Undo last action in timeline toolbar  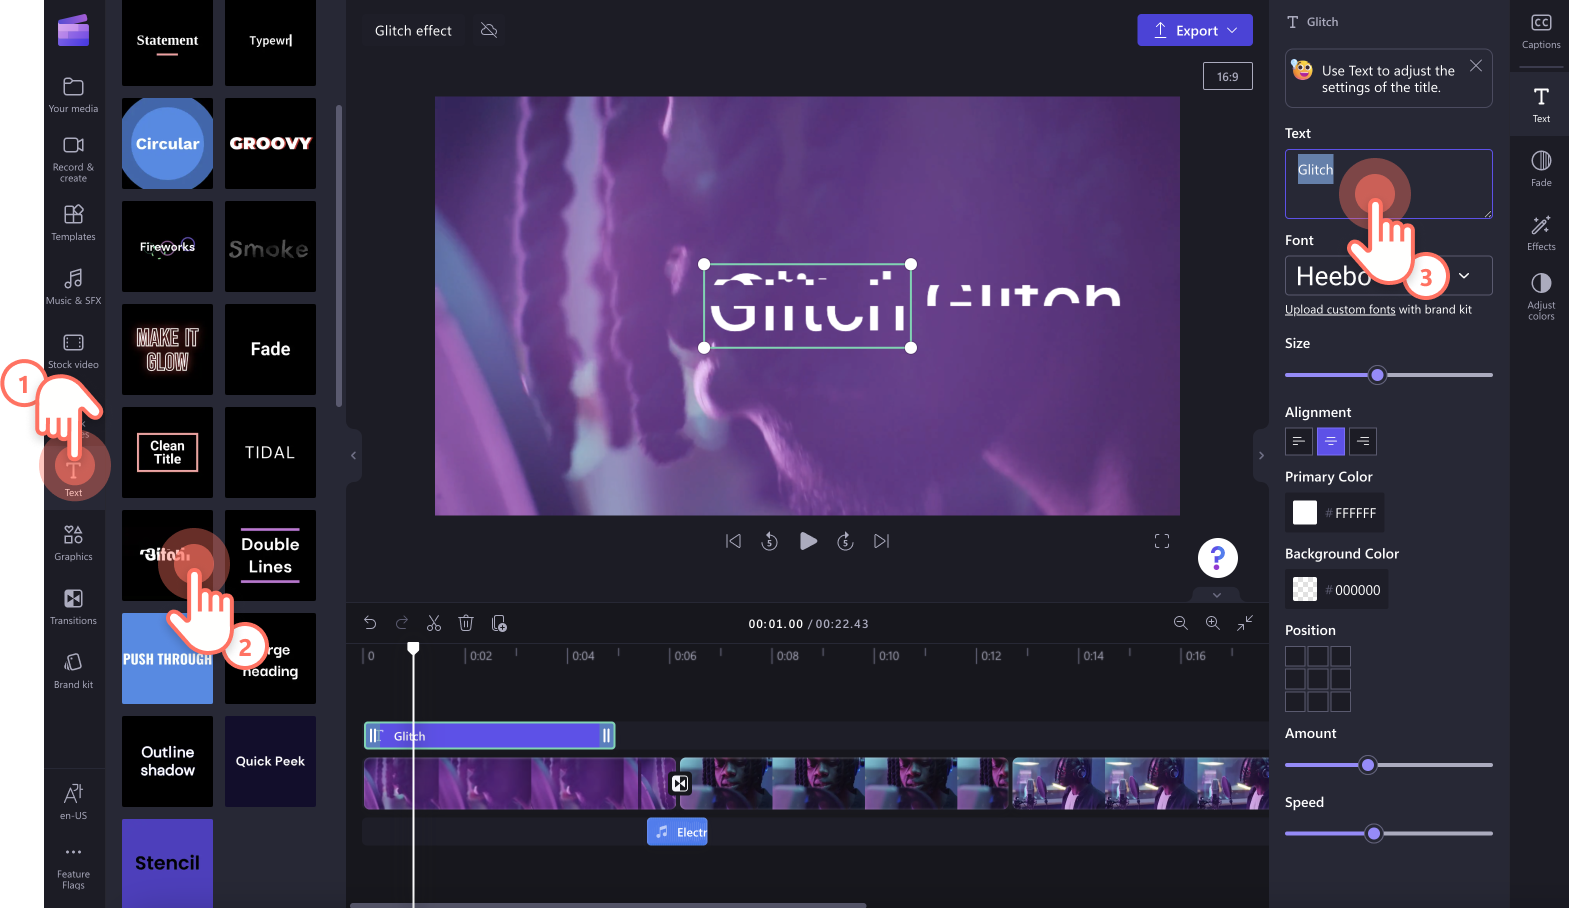point(370,623)
